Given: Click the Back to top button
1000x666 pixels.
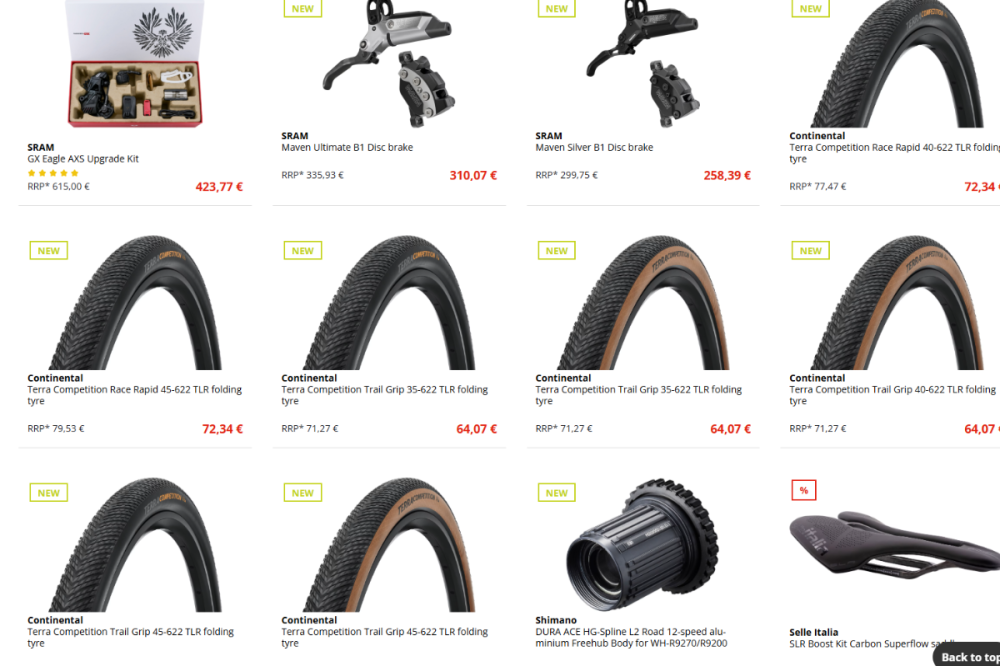Looking at the screenshot, I should tap(968, 656).
